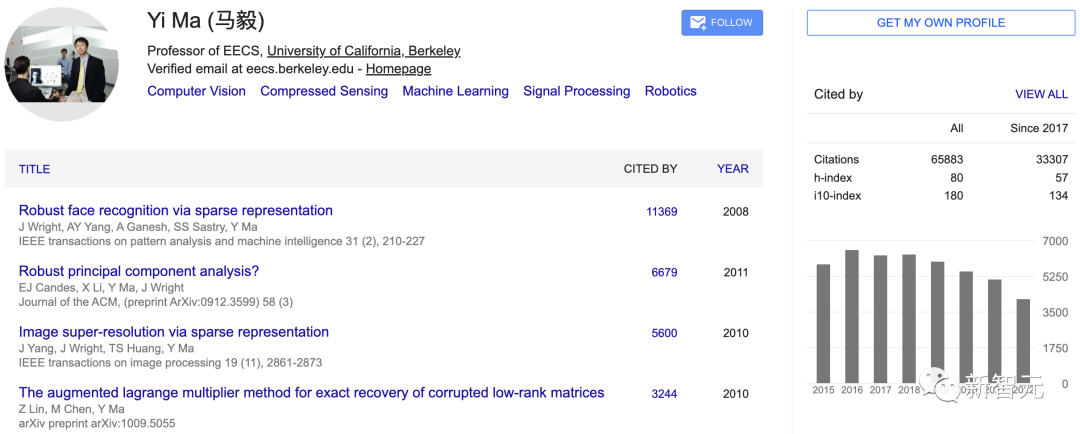Click the Signal Processing interest tag

click(x=576, y=91)
